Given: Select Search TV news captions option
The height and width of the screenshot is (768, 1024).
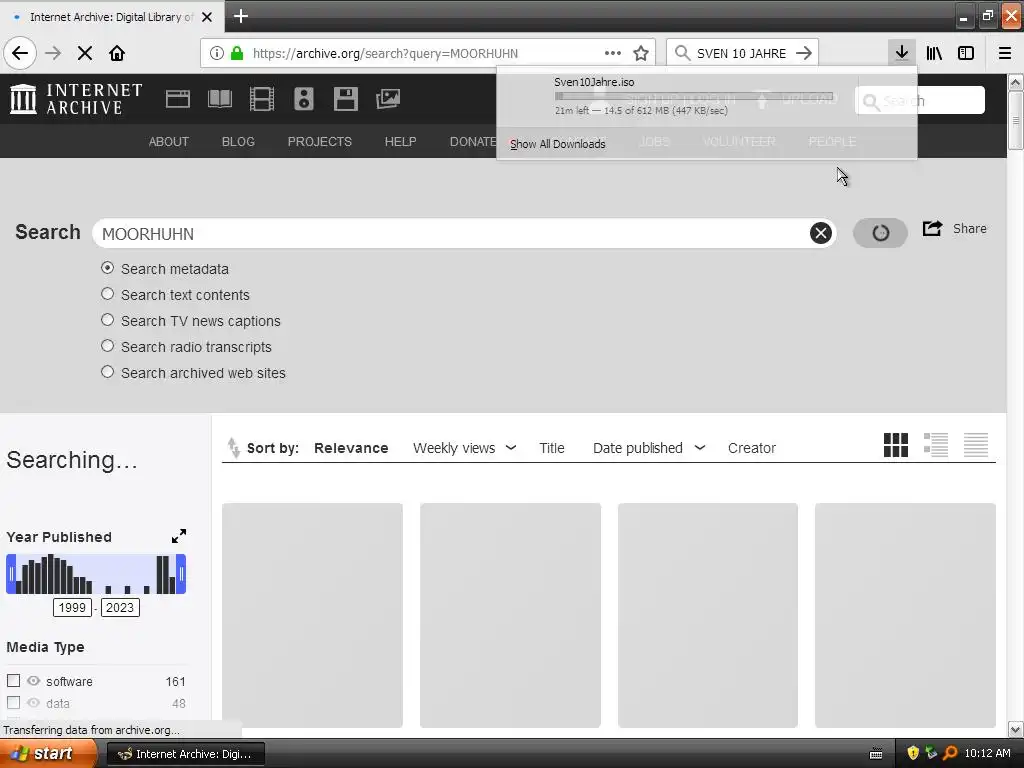Looking at the screenshot, I should tap(108, 320).
